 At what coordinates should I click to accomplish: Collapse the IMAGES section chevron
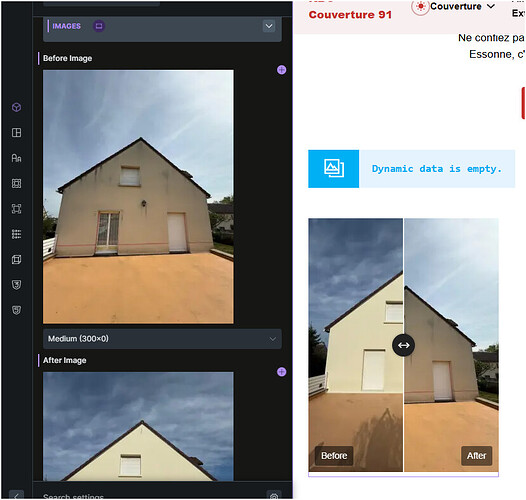[269, 26]
